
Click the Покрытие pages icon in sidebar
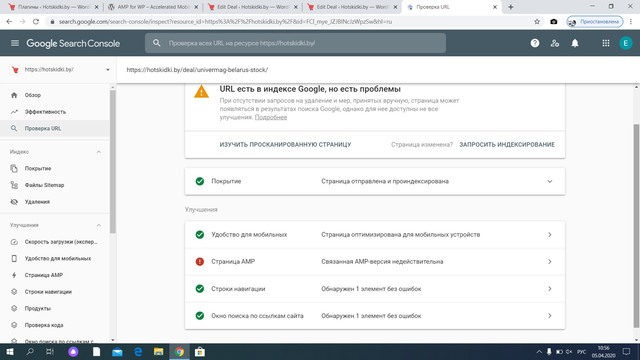coord(14,168)
